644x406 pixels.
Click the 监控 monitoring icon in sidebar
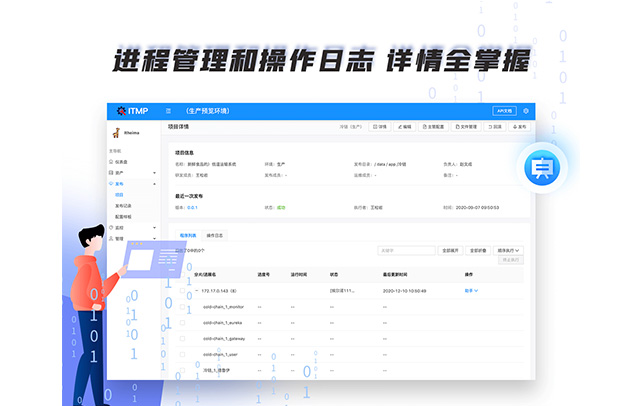111,228
